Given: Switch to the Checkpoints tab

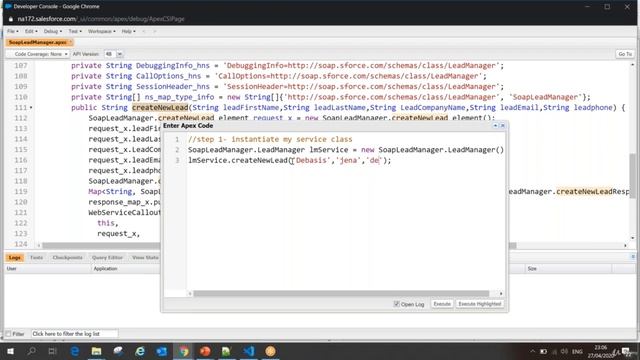Looking at the screenshot, I should (x=67, y=258).
